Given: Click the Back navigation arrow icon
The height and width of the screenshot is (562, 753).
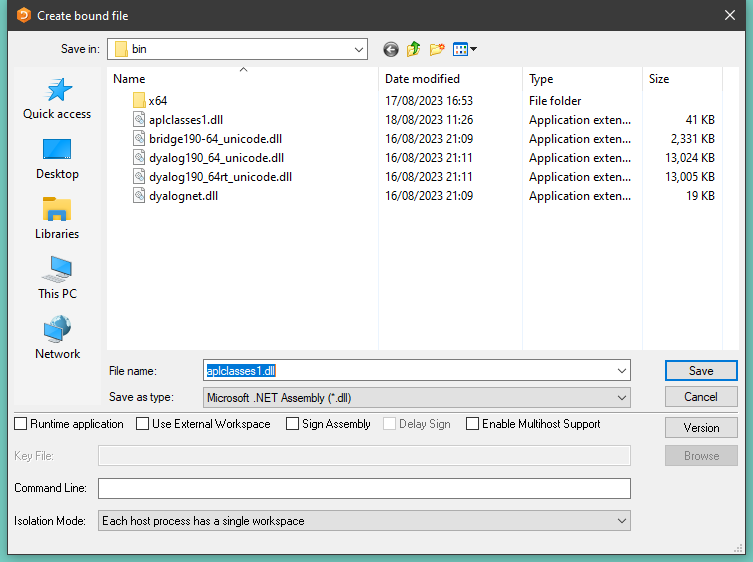Looking at the screenshot, I should click(390, 49).
